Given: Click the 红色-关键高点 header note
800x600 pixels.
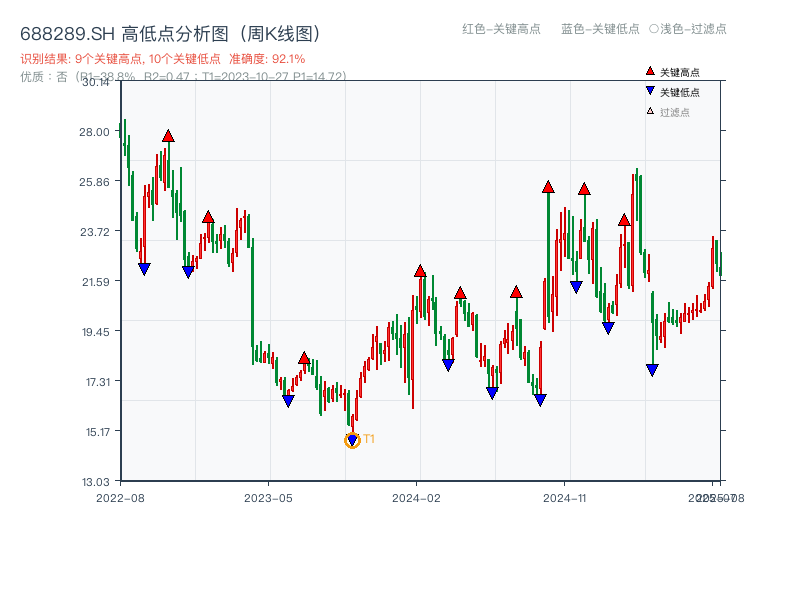Looking at the screenshot, I should (x=501, y=29).
